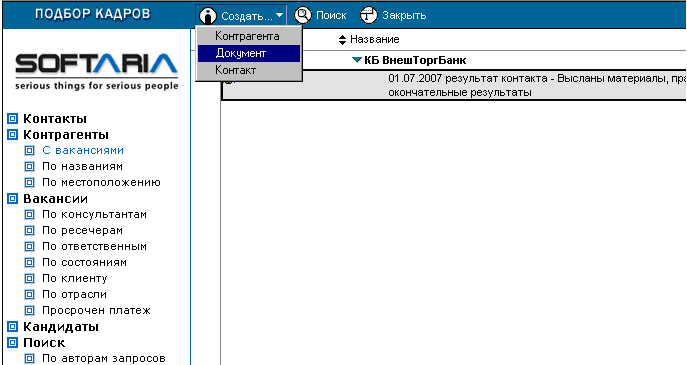This screenshot has height=365, width=687.
Task: Select По ресечерам view
Action: pyautogui.click(x=82, y=230)
